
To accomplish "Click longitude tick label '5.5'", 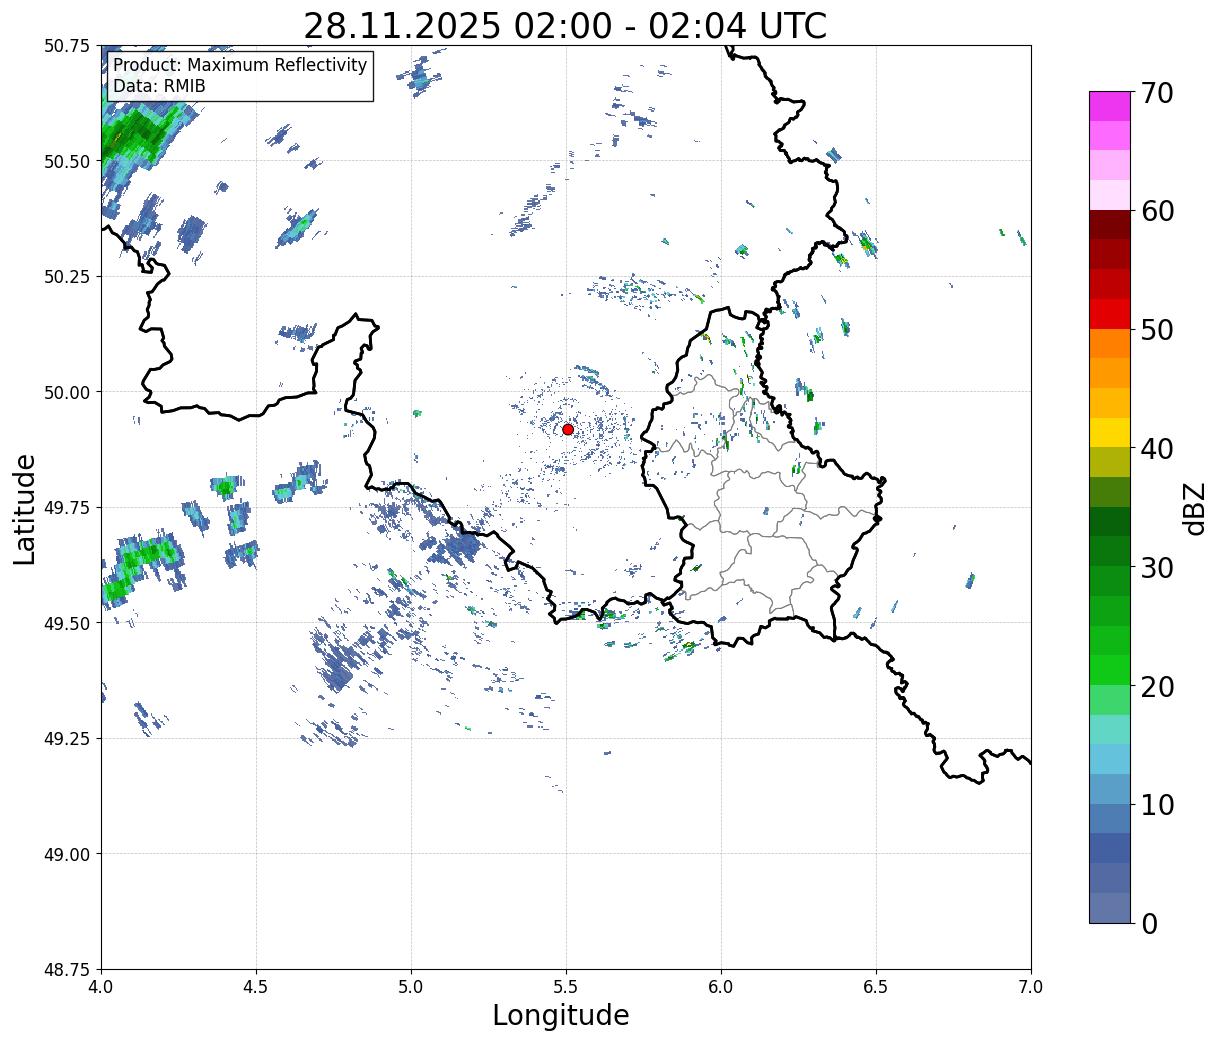I will click(x=566, y=986).
